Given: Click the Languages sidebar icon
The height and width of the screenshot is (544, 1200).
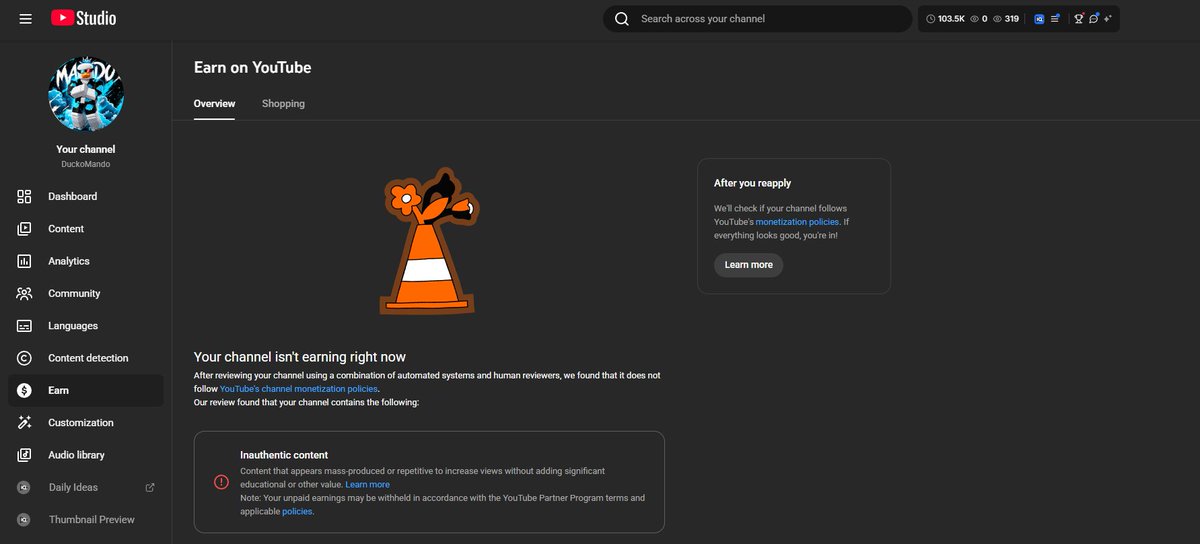Looking at the screenshot, I should (25, 326).
